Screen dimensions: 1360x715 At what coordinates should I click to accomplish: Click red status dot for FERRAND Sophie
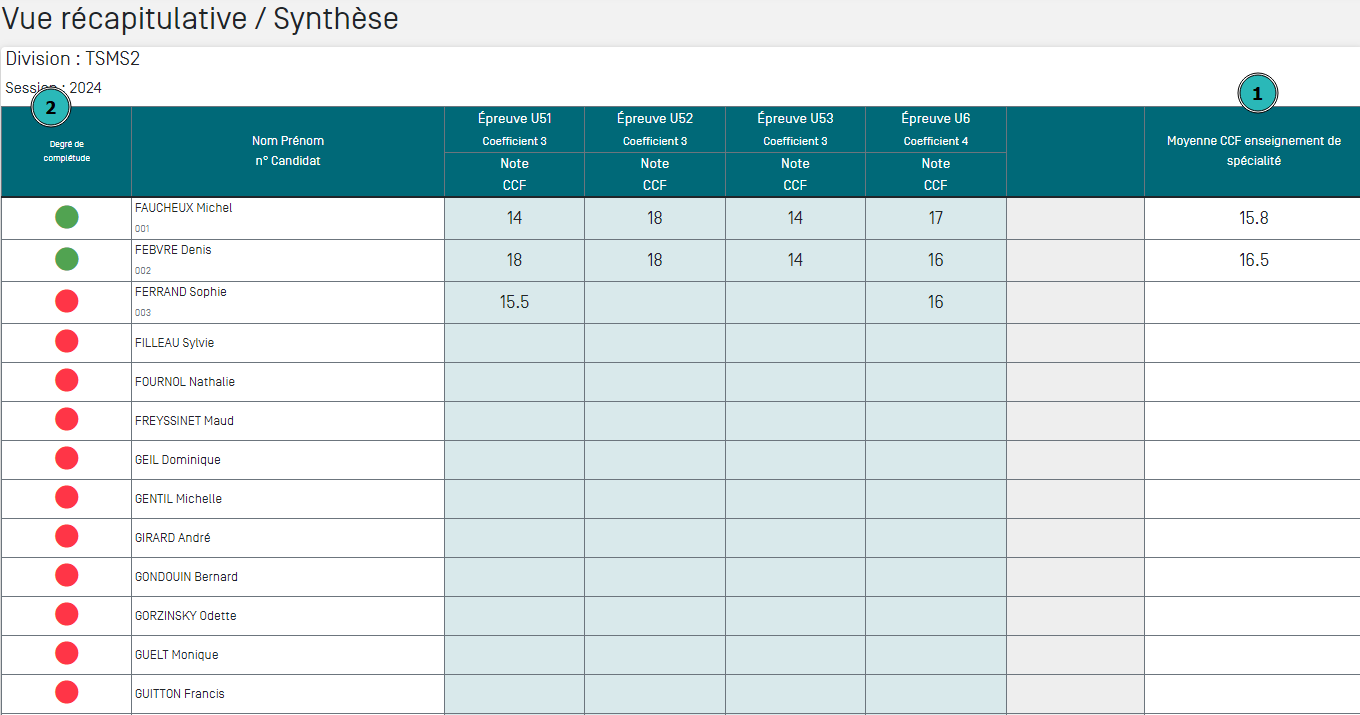[x=66, y=301]
